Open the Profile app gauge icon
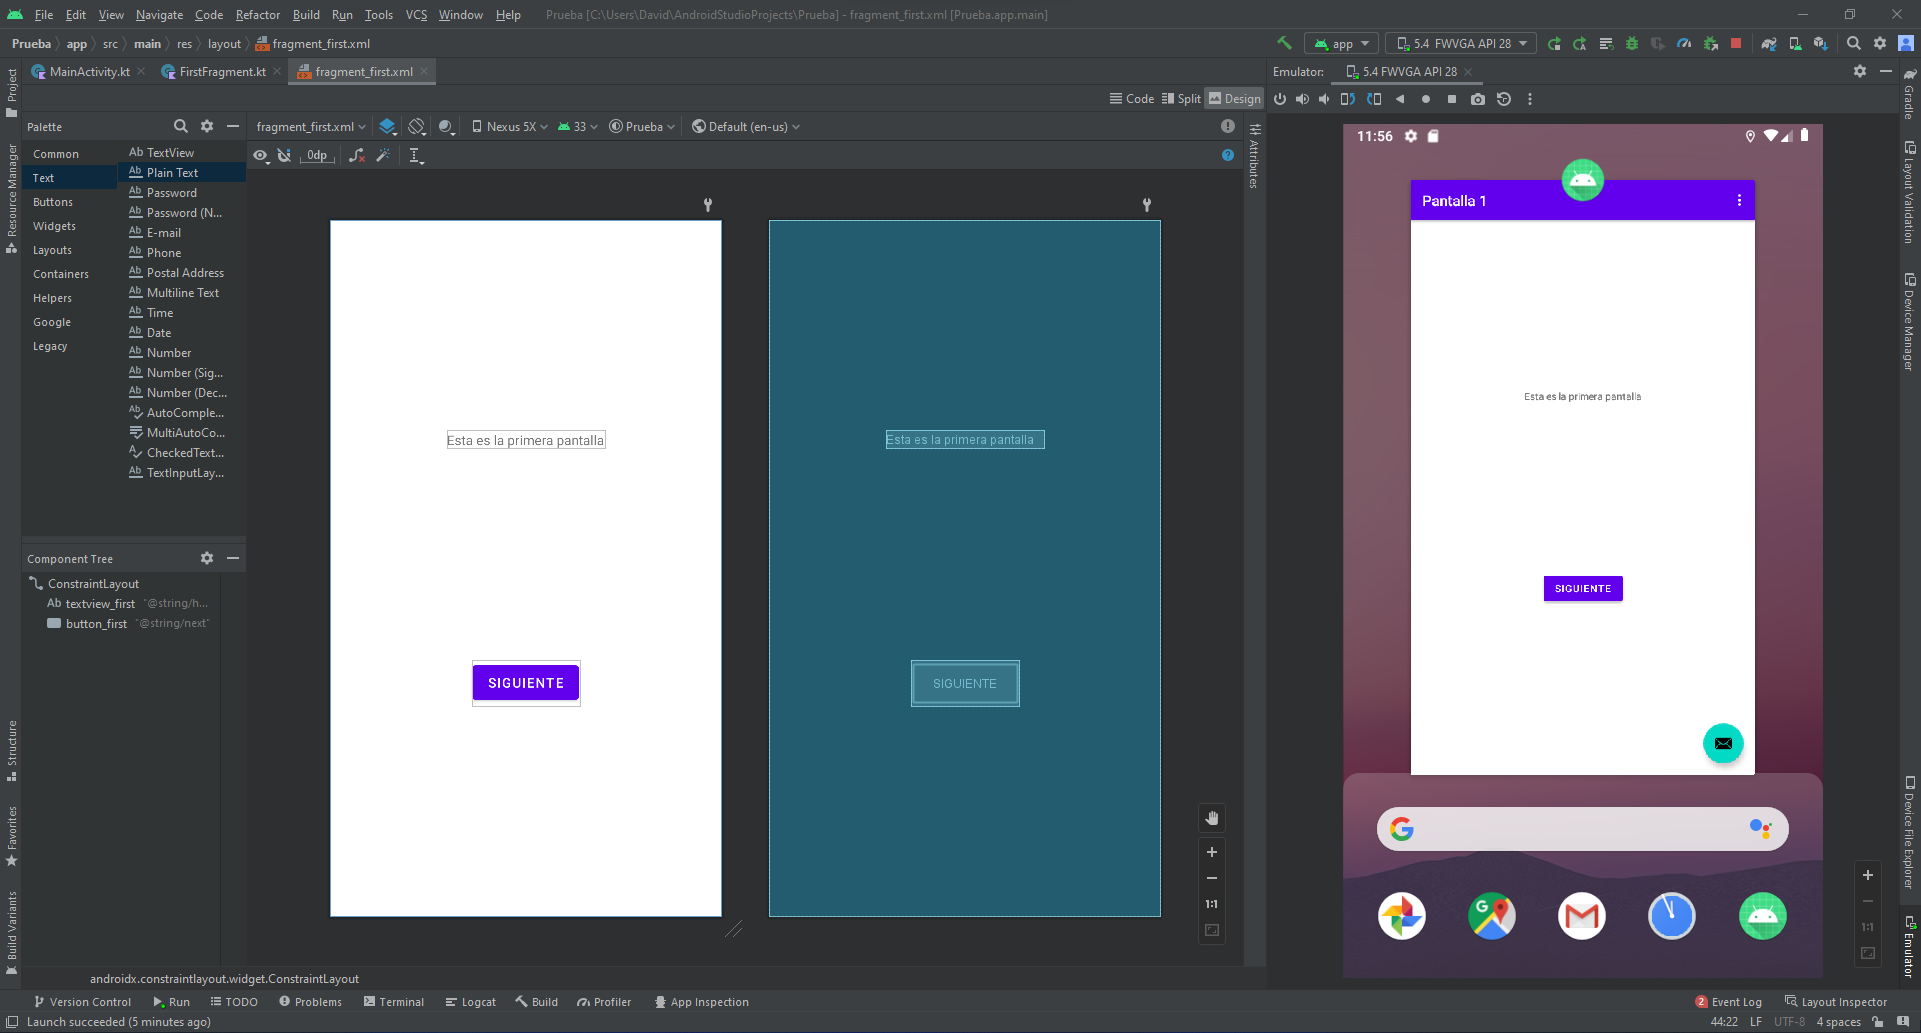This screenshot has height=1033, width=1921. pos(1684,43)
